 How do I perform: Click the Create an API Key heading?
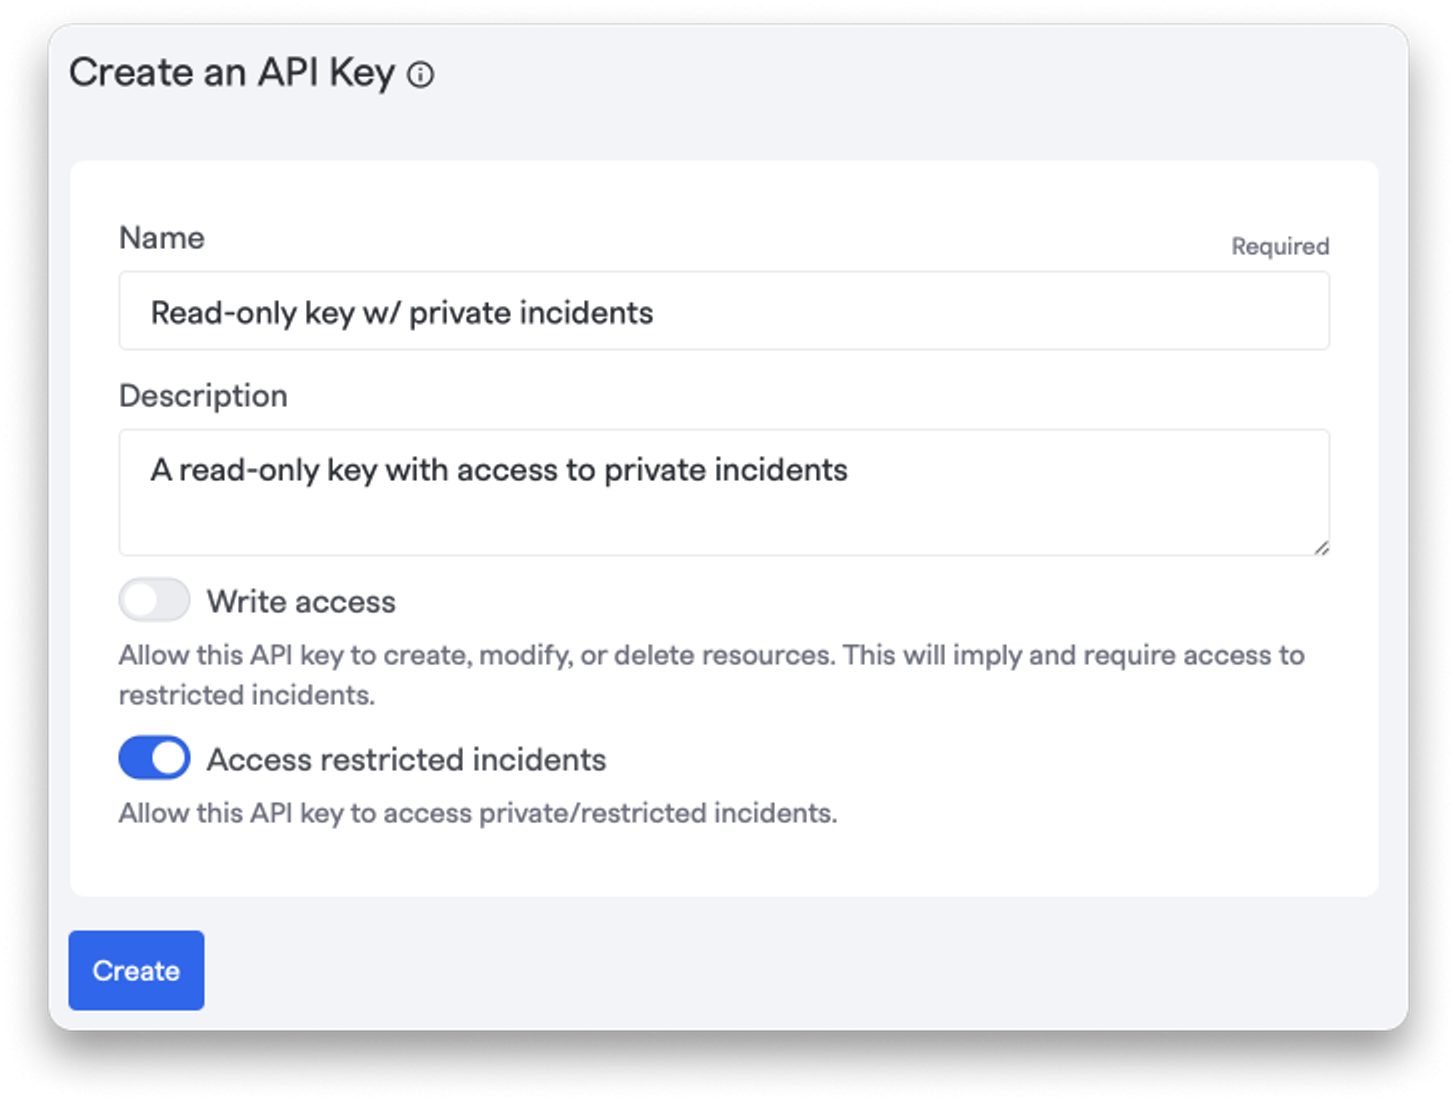(232, 73)
